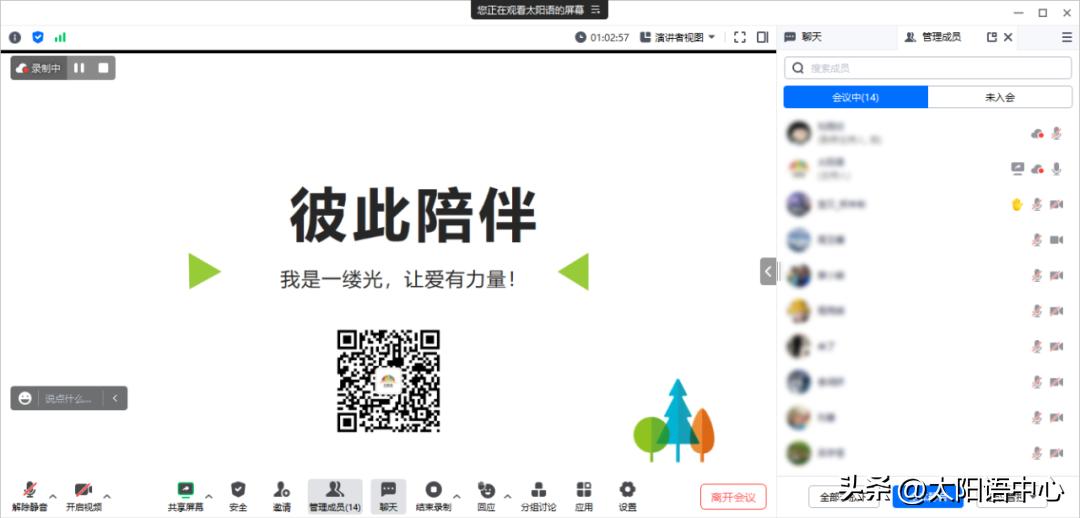The width and height of the screenshot is (1080, 518).
Task: Close the members side panel
Action: (1008, 37)
